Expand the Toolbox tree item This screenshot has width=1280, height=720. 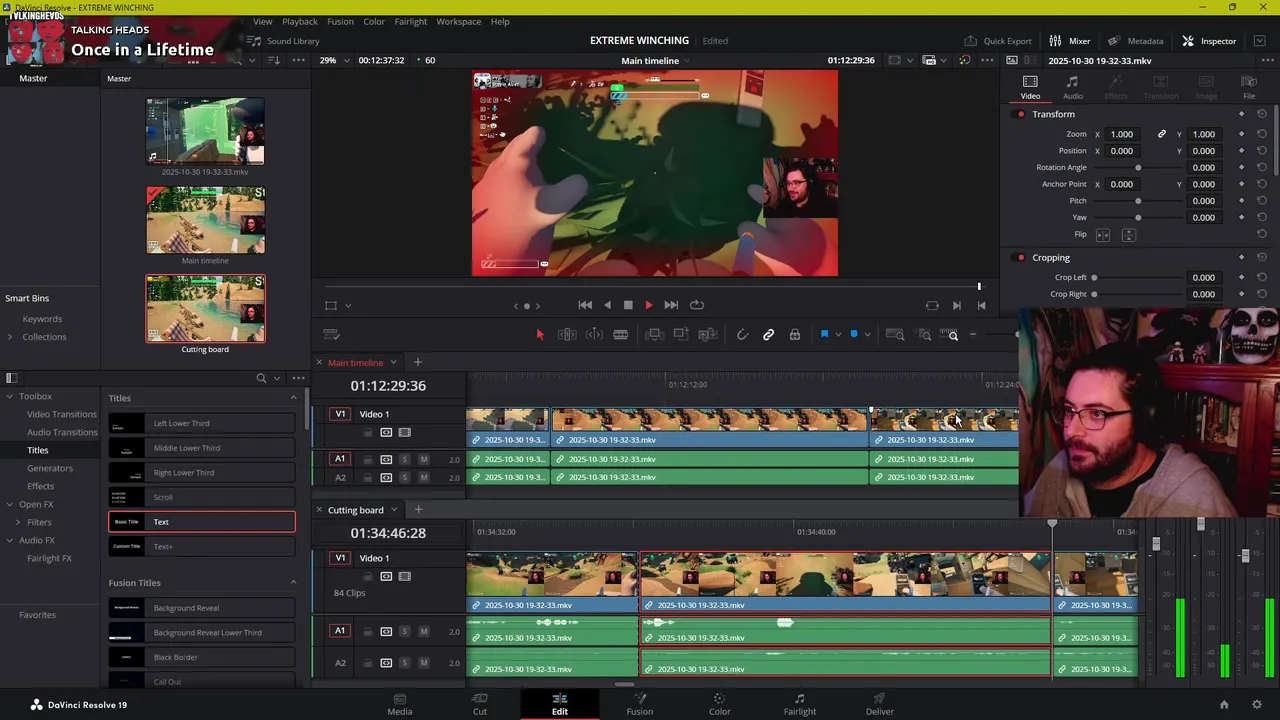pos(9,397)
